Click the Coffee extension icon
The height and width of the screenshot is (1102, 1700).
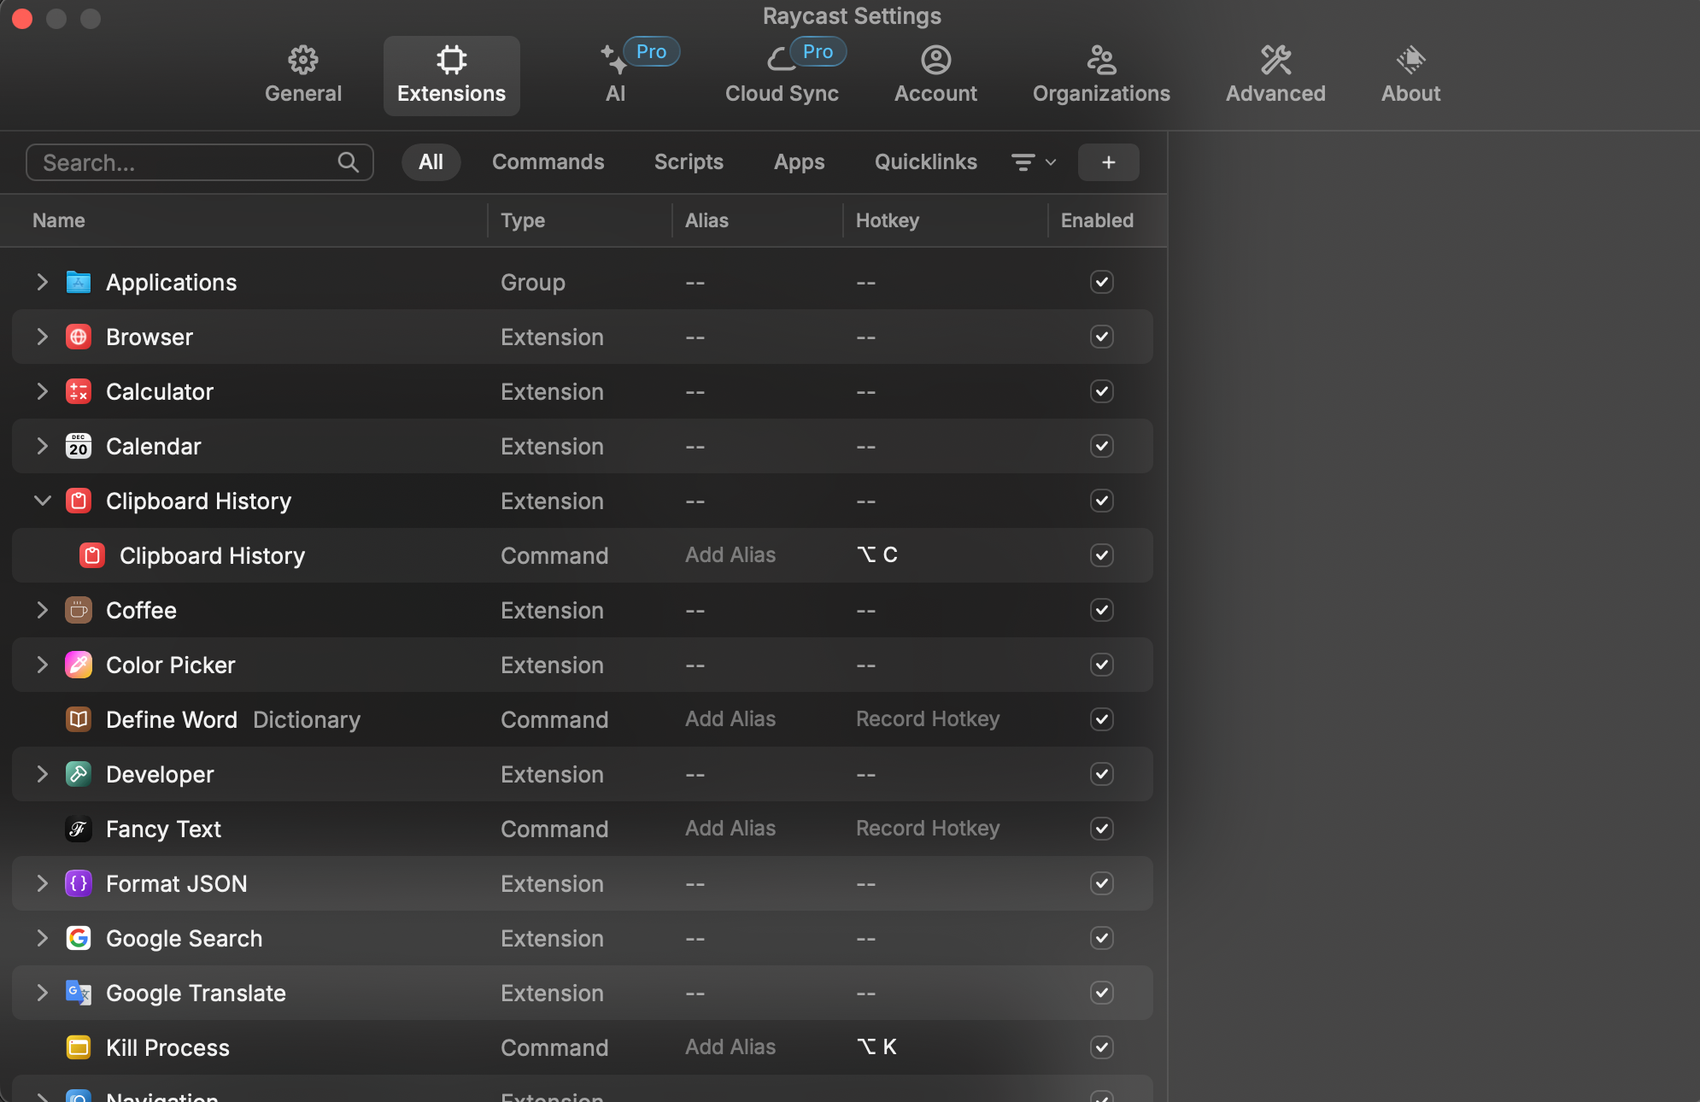[x=78, y=610]
